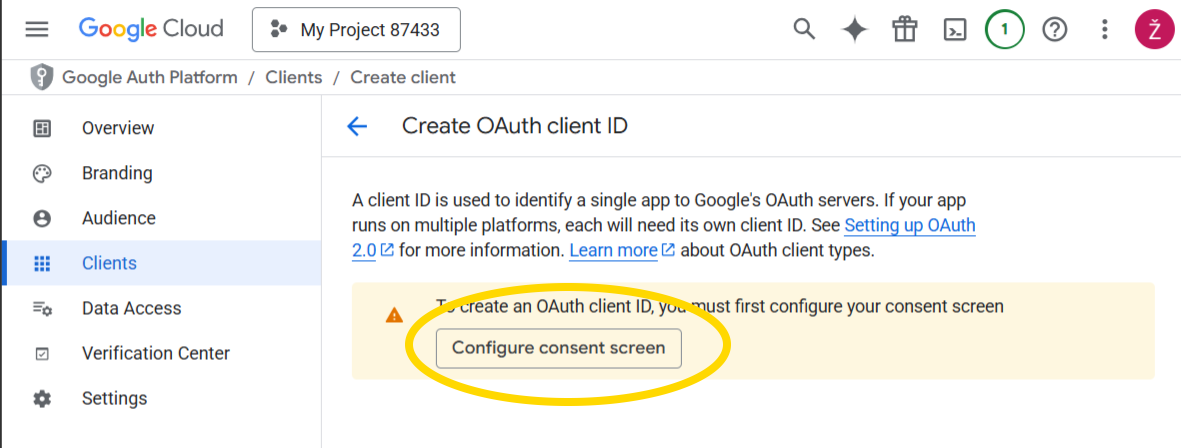Open the My Project 87433 project picker
Viewport: 1181px width, 448px height.
click(x=356, y=30)
